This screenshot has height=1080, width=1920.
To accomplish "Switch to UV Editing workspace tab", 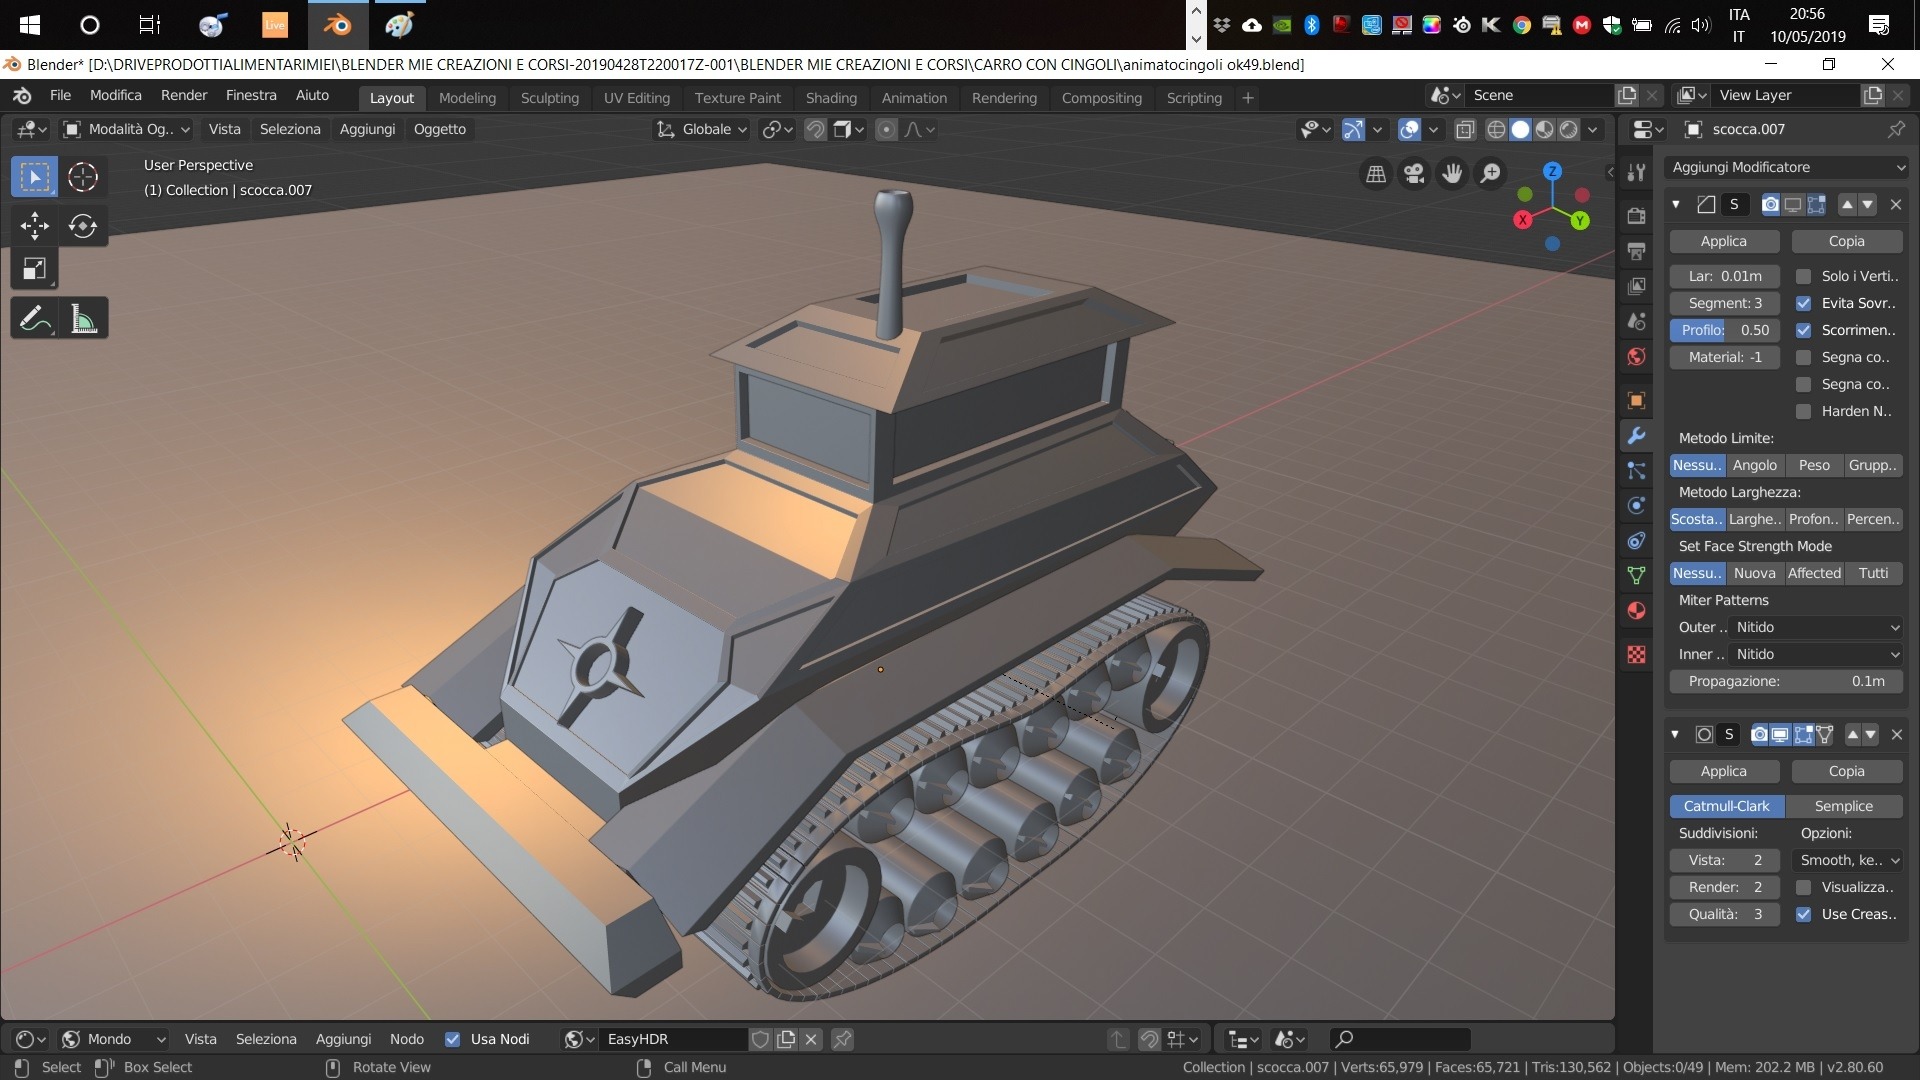I will point(636,98).
